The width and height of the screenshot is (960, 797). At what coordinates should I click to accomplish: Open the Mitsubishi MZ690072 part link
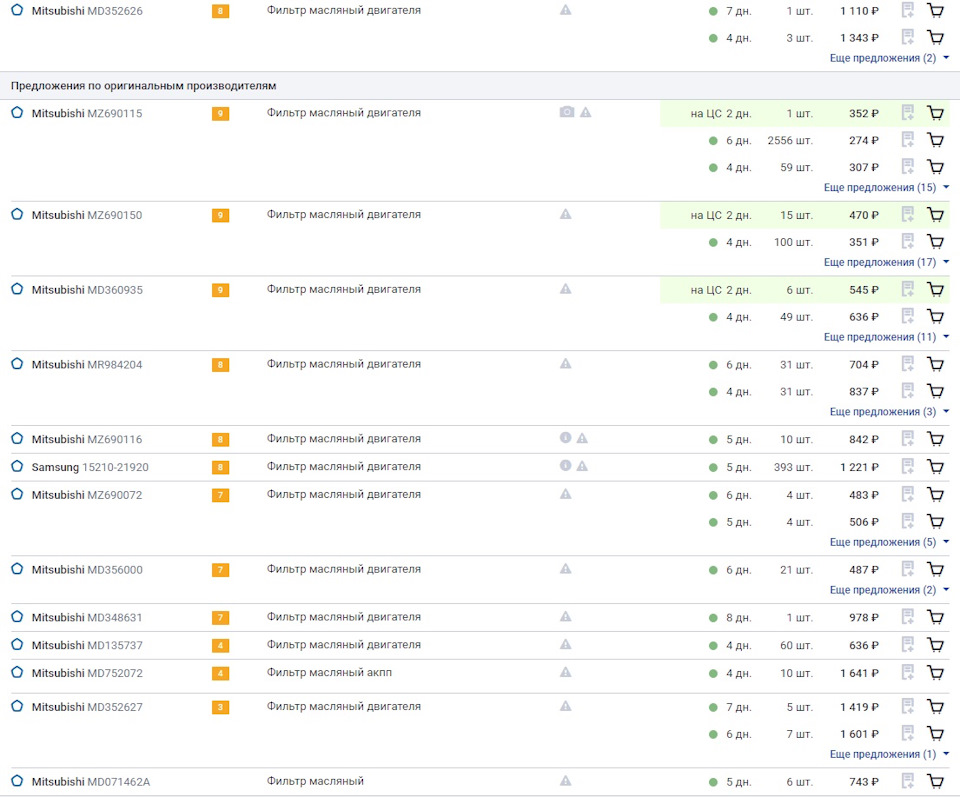(x=87, y=495)
